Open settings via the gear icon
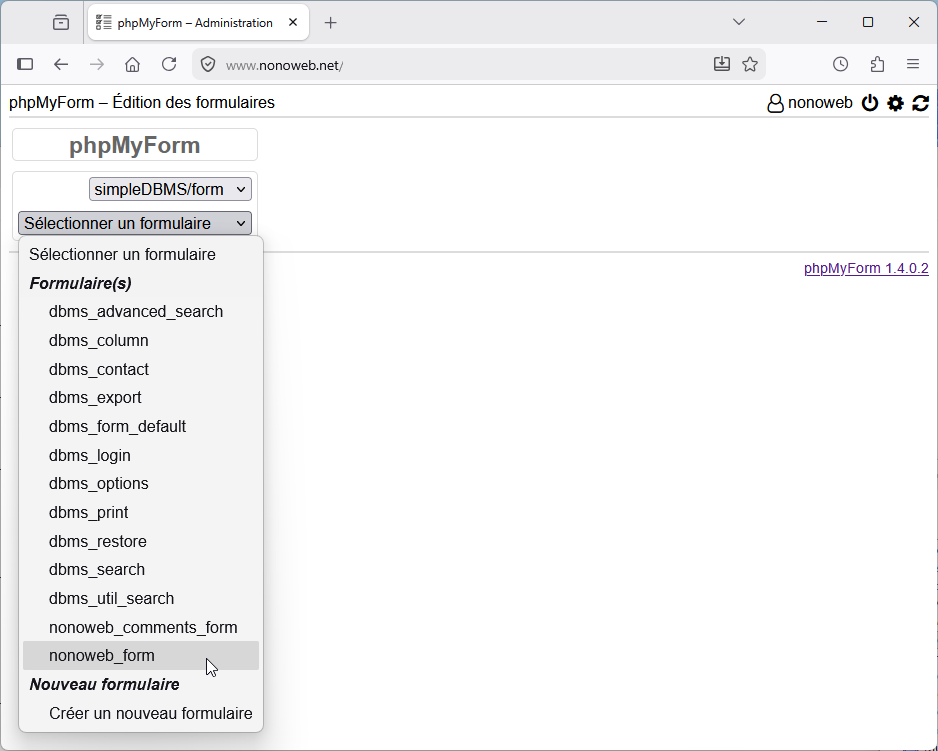 896,103
